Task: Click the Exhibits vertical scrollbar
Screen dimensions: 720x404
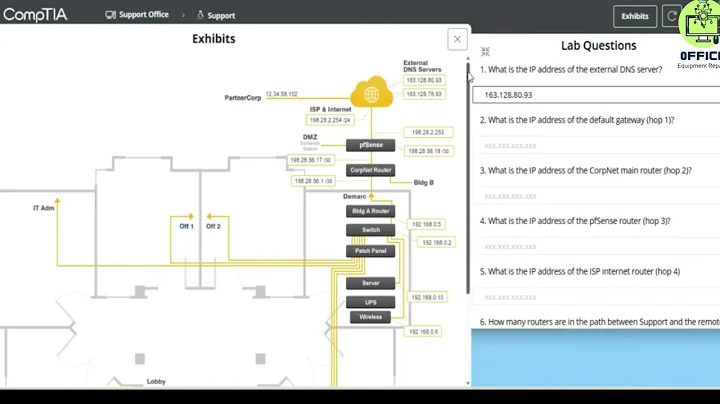Action: pos(468,178)
